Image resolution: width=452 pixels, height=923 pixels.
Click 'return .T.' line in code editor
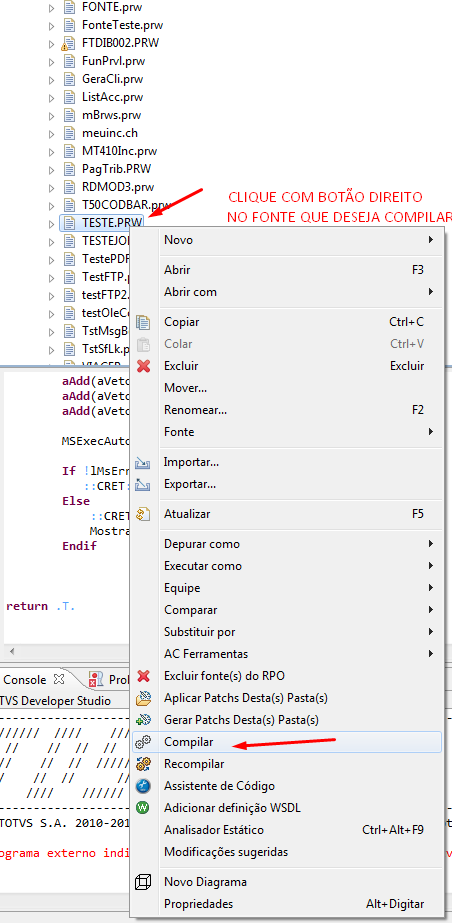coord(41,606)
